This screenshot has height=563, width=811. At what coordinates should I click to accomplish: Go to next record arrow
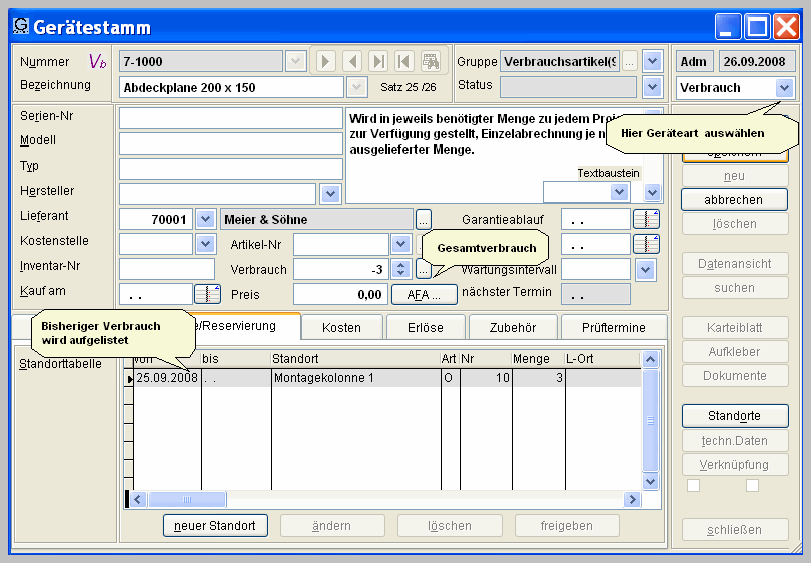click(326, 61)
